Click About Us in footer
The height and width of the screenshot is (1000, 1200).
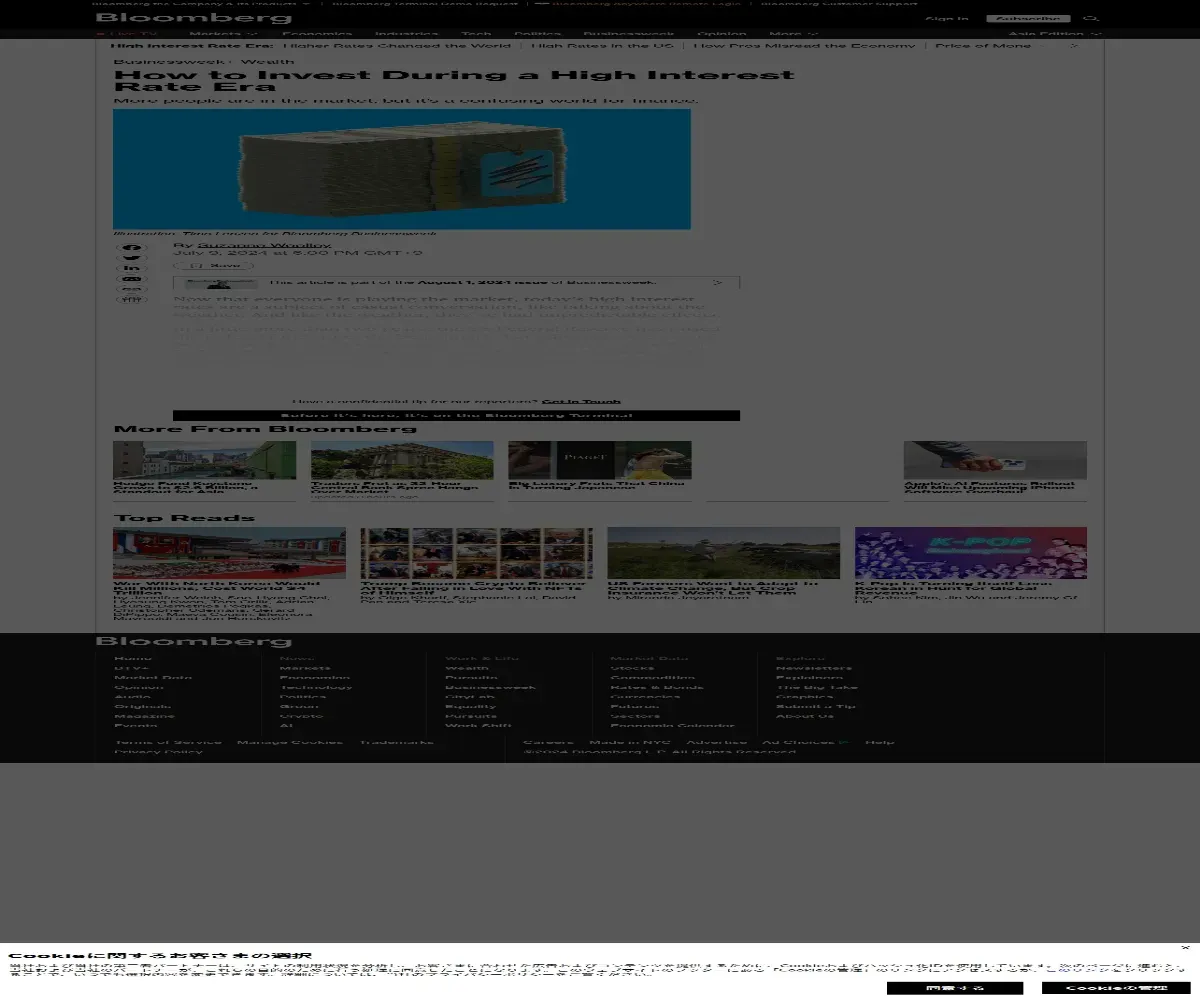click(x=805, y=716)
